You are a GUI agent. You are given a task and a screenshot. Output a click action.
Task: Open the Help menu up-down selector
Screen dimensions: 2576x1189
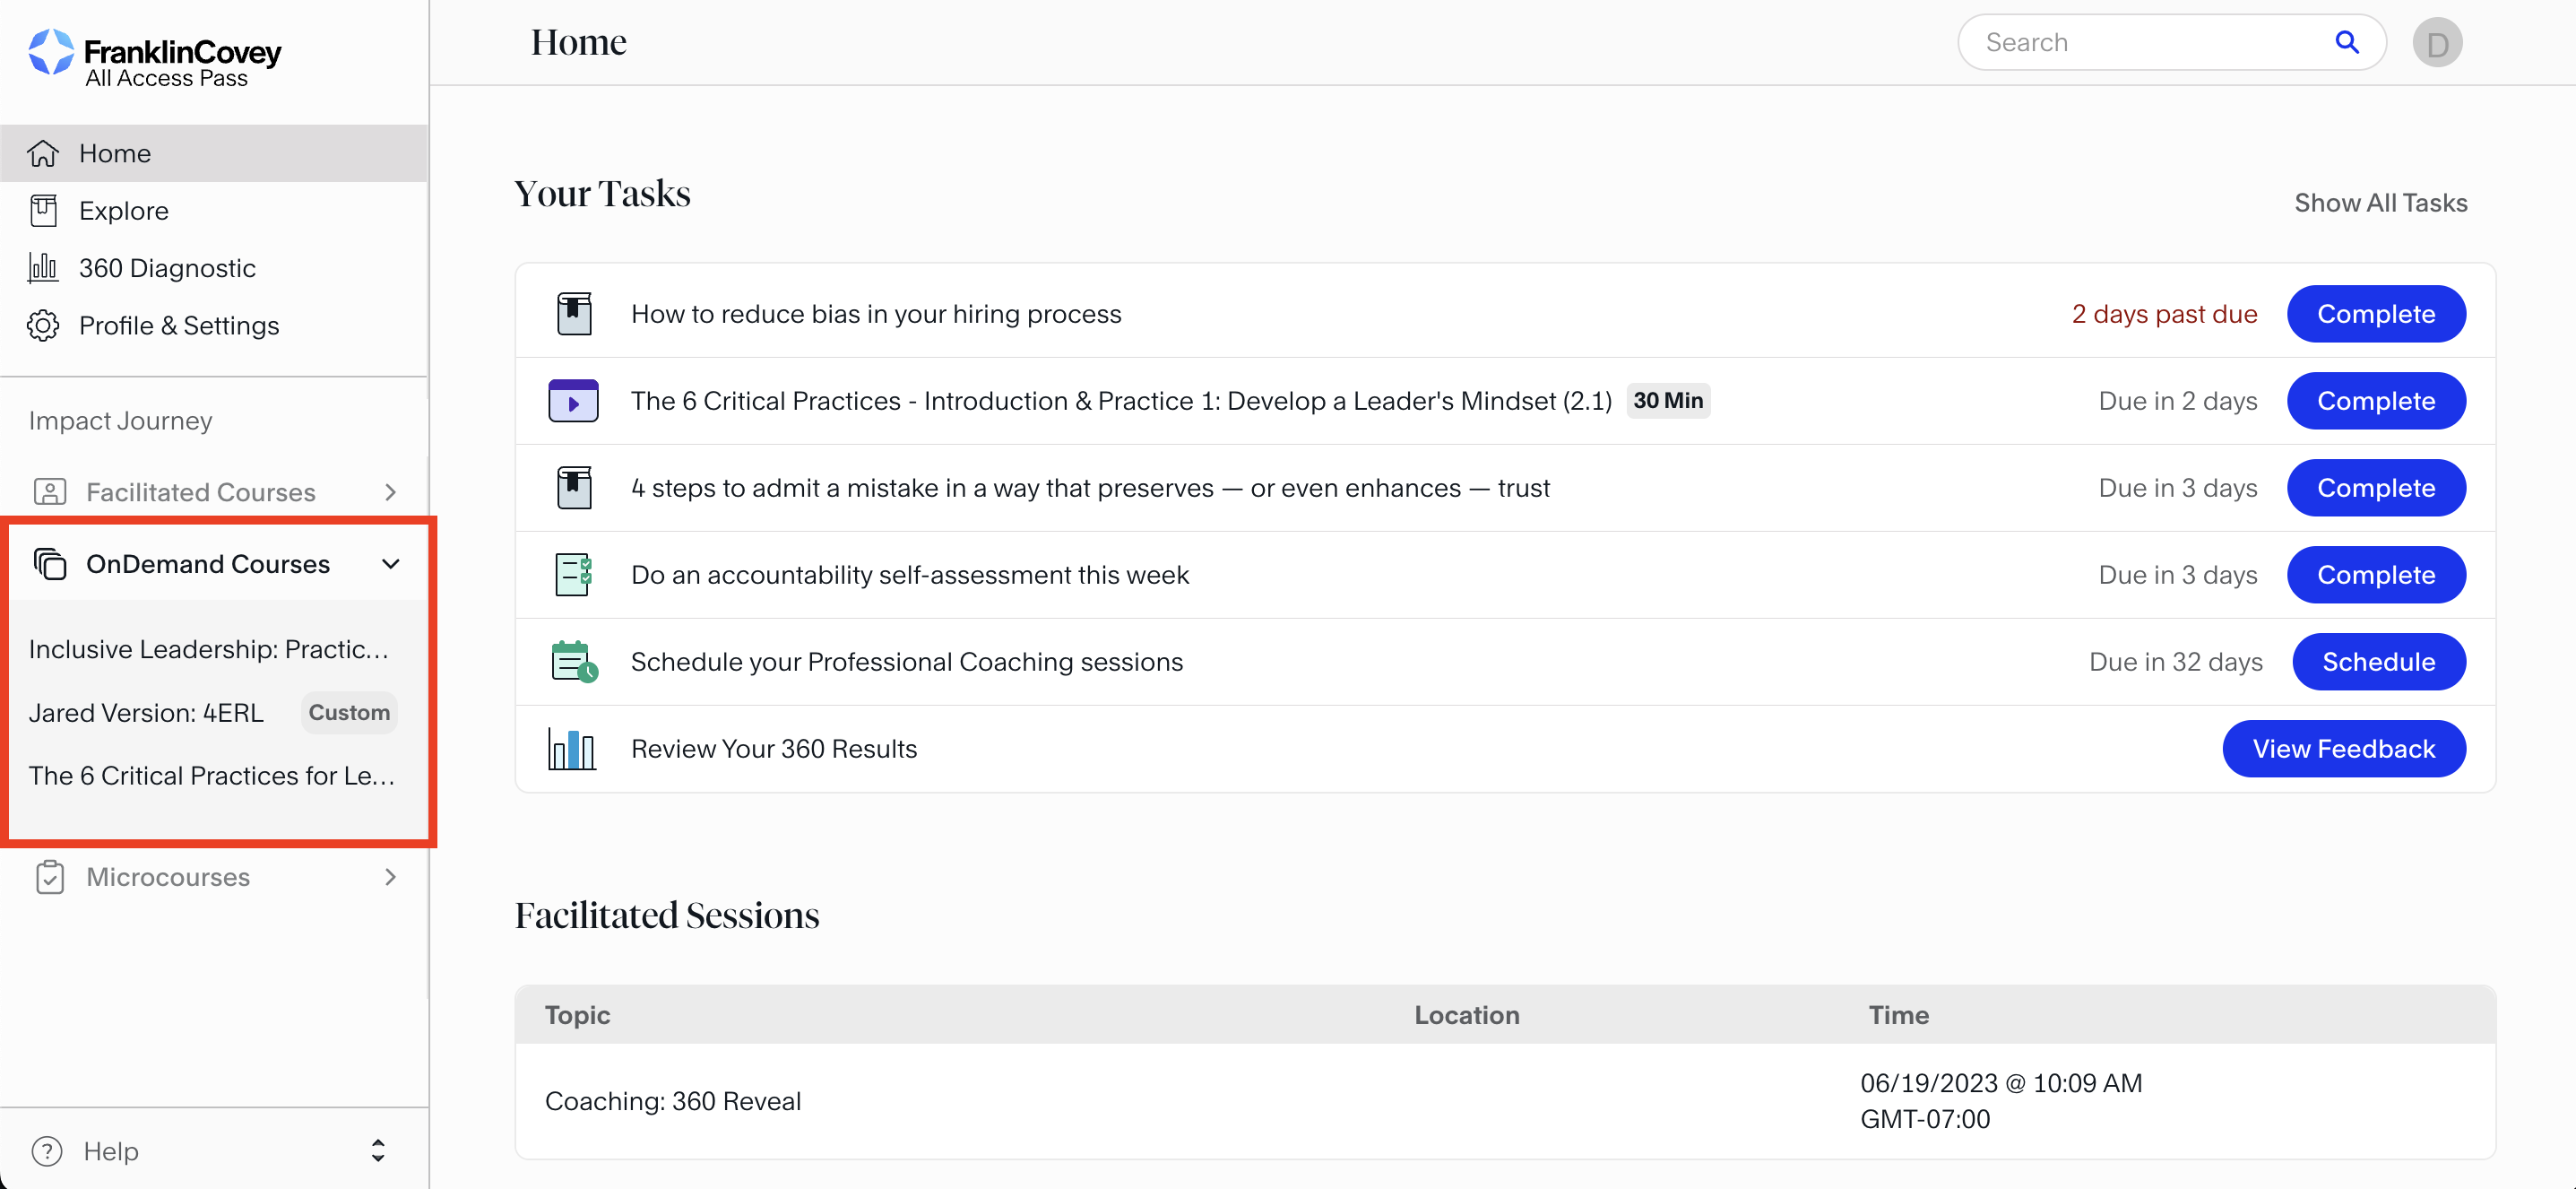click(x=378, y=1151)
